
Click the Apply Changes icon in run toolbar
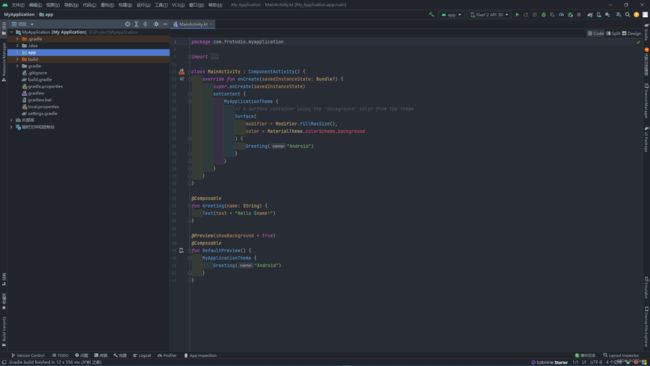tap(526, 15)
